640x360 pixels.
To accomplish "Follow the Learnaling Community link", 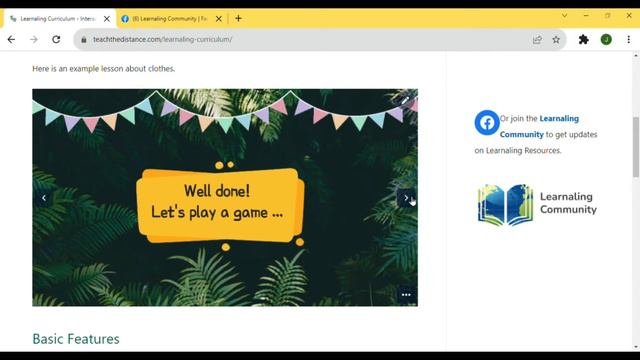I will [x=539, y=126].
